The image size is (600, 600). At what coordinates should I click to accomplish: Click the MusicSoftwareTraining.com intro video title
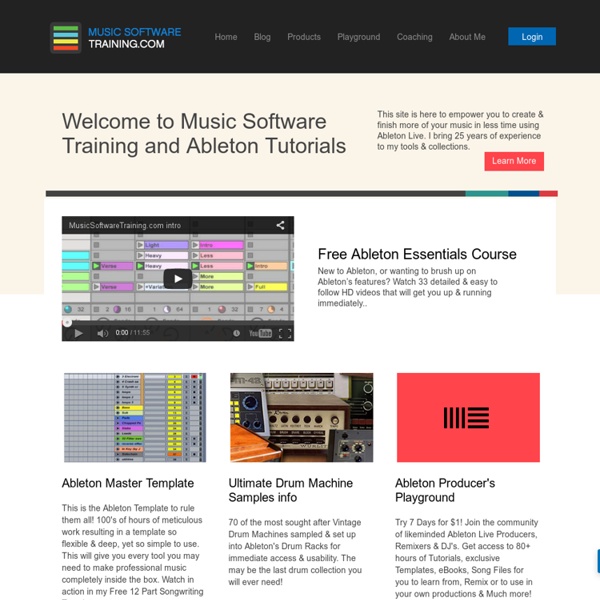(x=125, y=225)
